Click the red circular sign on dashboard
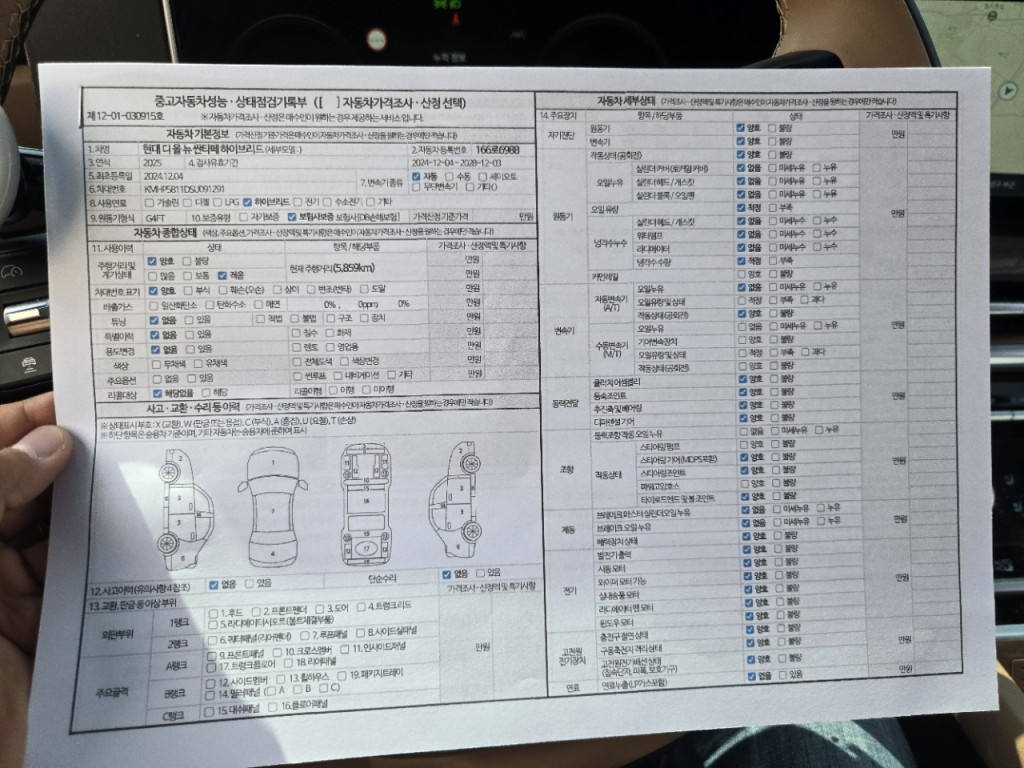 (x=377, y=41)
